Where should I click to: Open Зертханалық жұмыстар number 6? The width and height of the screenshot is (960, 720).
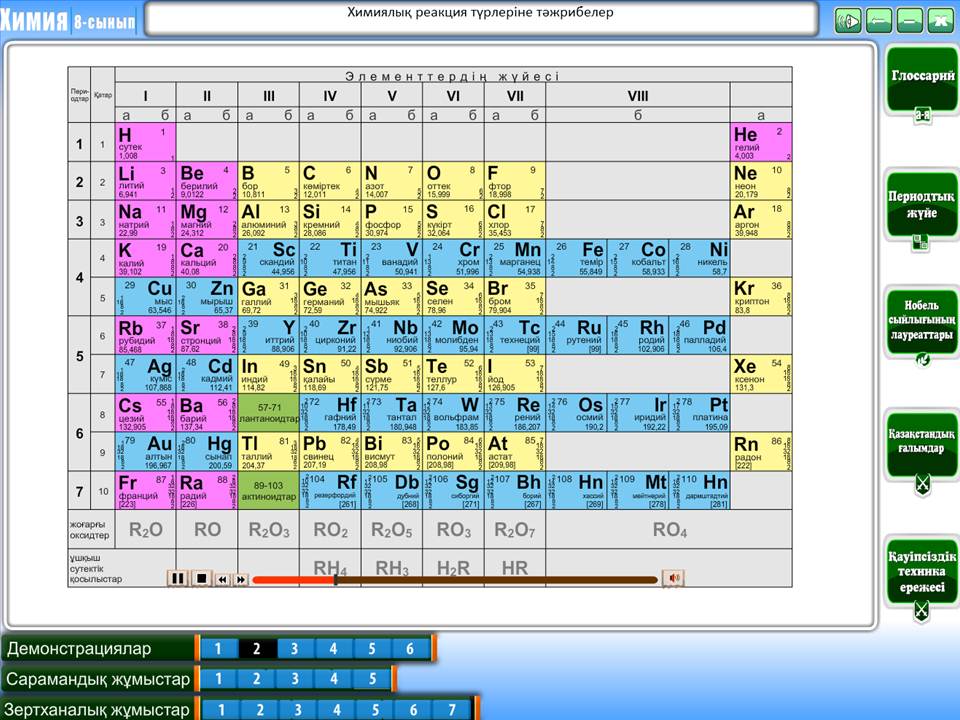[x=414, y=710]
